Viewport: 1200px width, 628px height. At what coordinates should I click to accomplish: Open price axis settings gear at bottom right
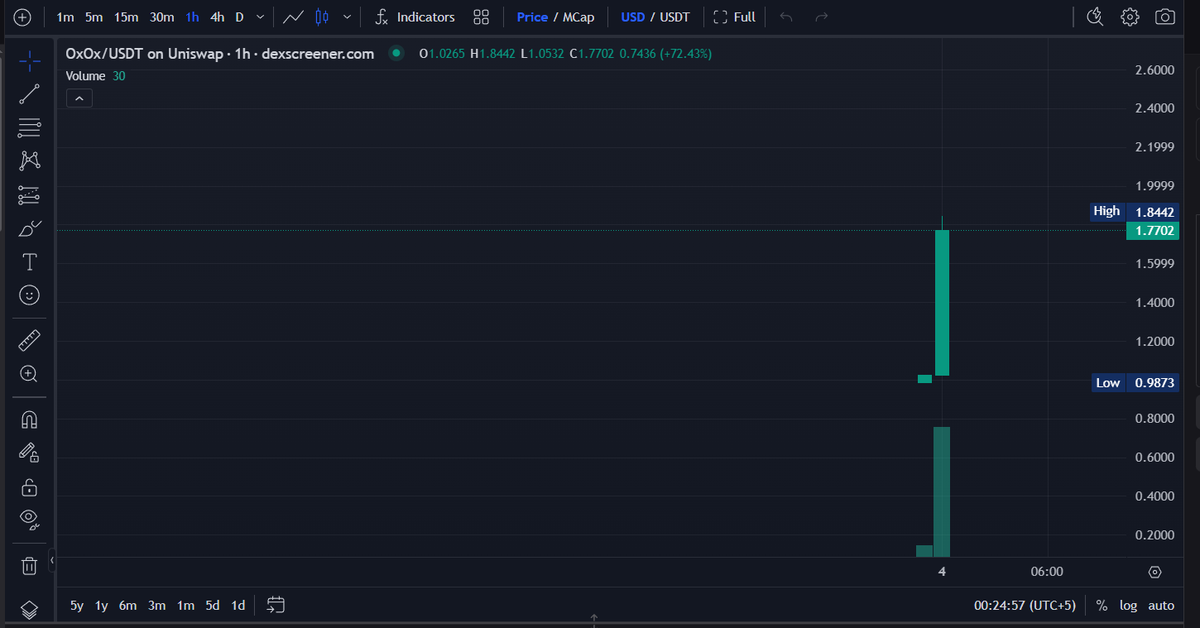pyautogui.click(x=1155, y=572)
